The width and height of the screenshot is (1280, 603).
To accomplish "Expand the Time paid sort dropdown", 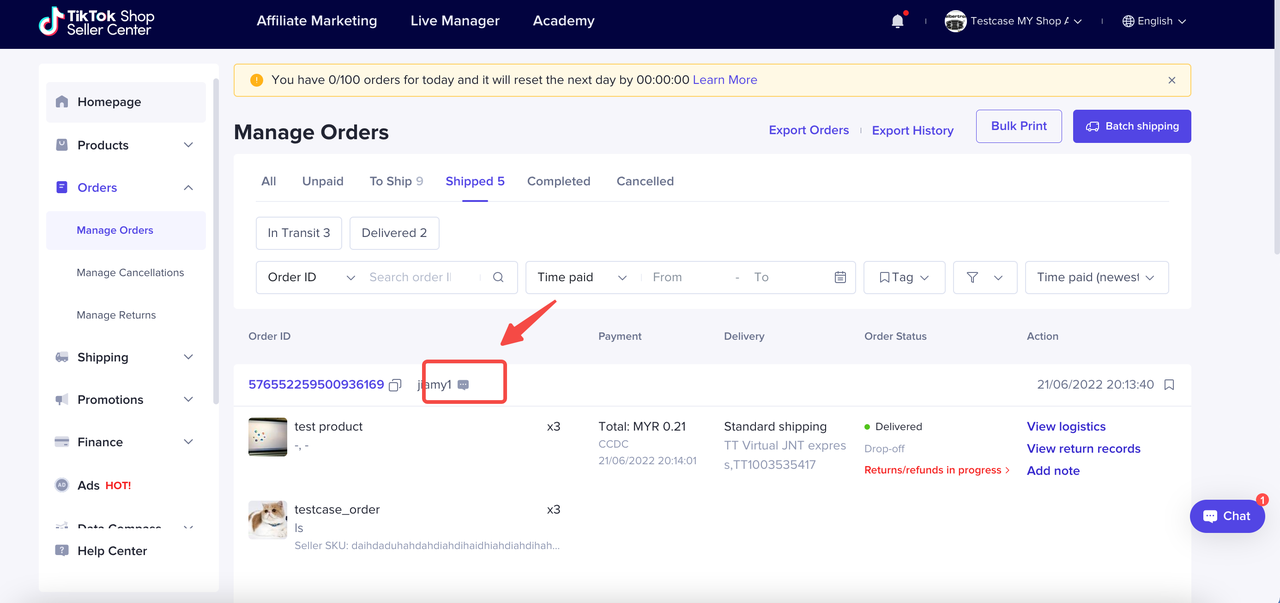I will tap(1096, 277).
